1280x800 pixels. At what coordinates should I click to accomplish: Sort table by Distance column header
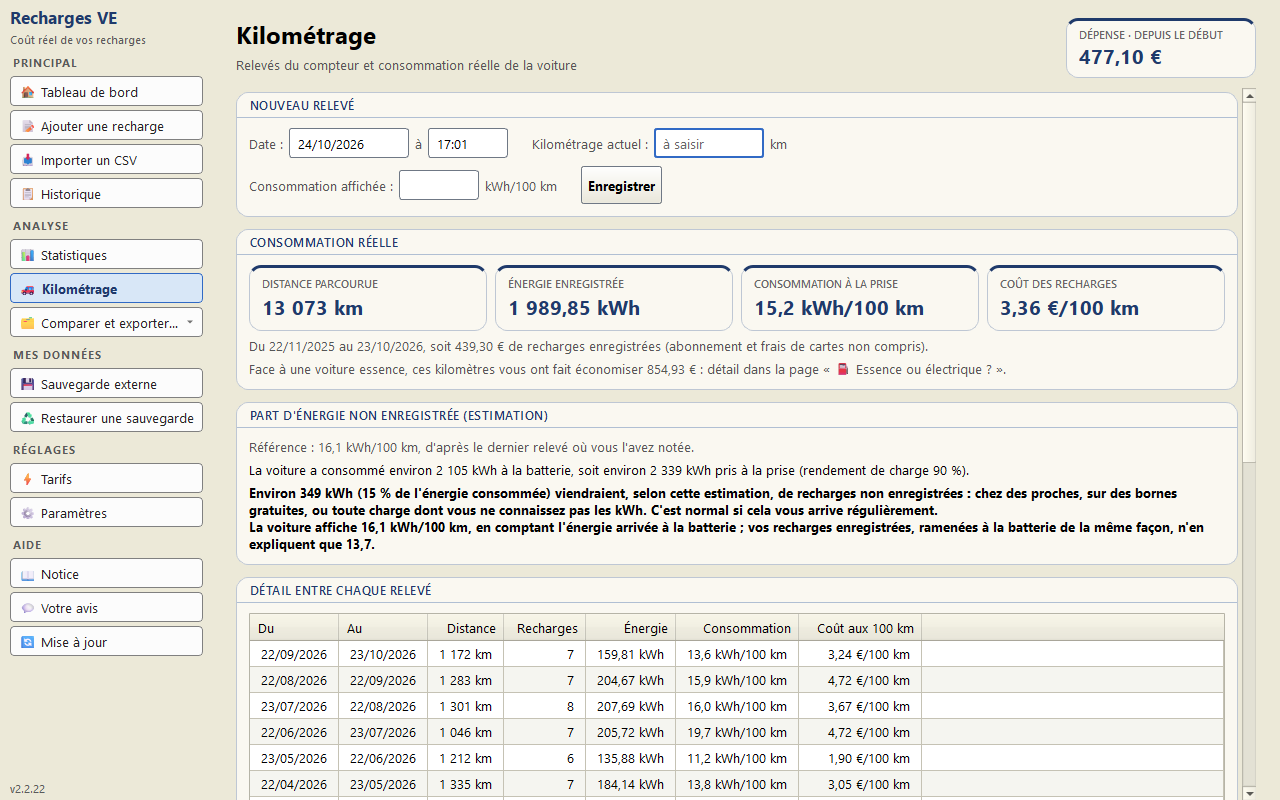coord(466,628)
